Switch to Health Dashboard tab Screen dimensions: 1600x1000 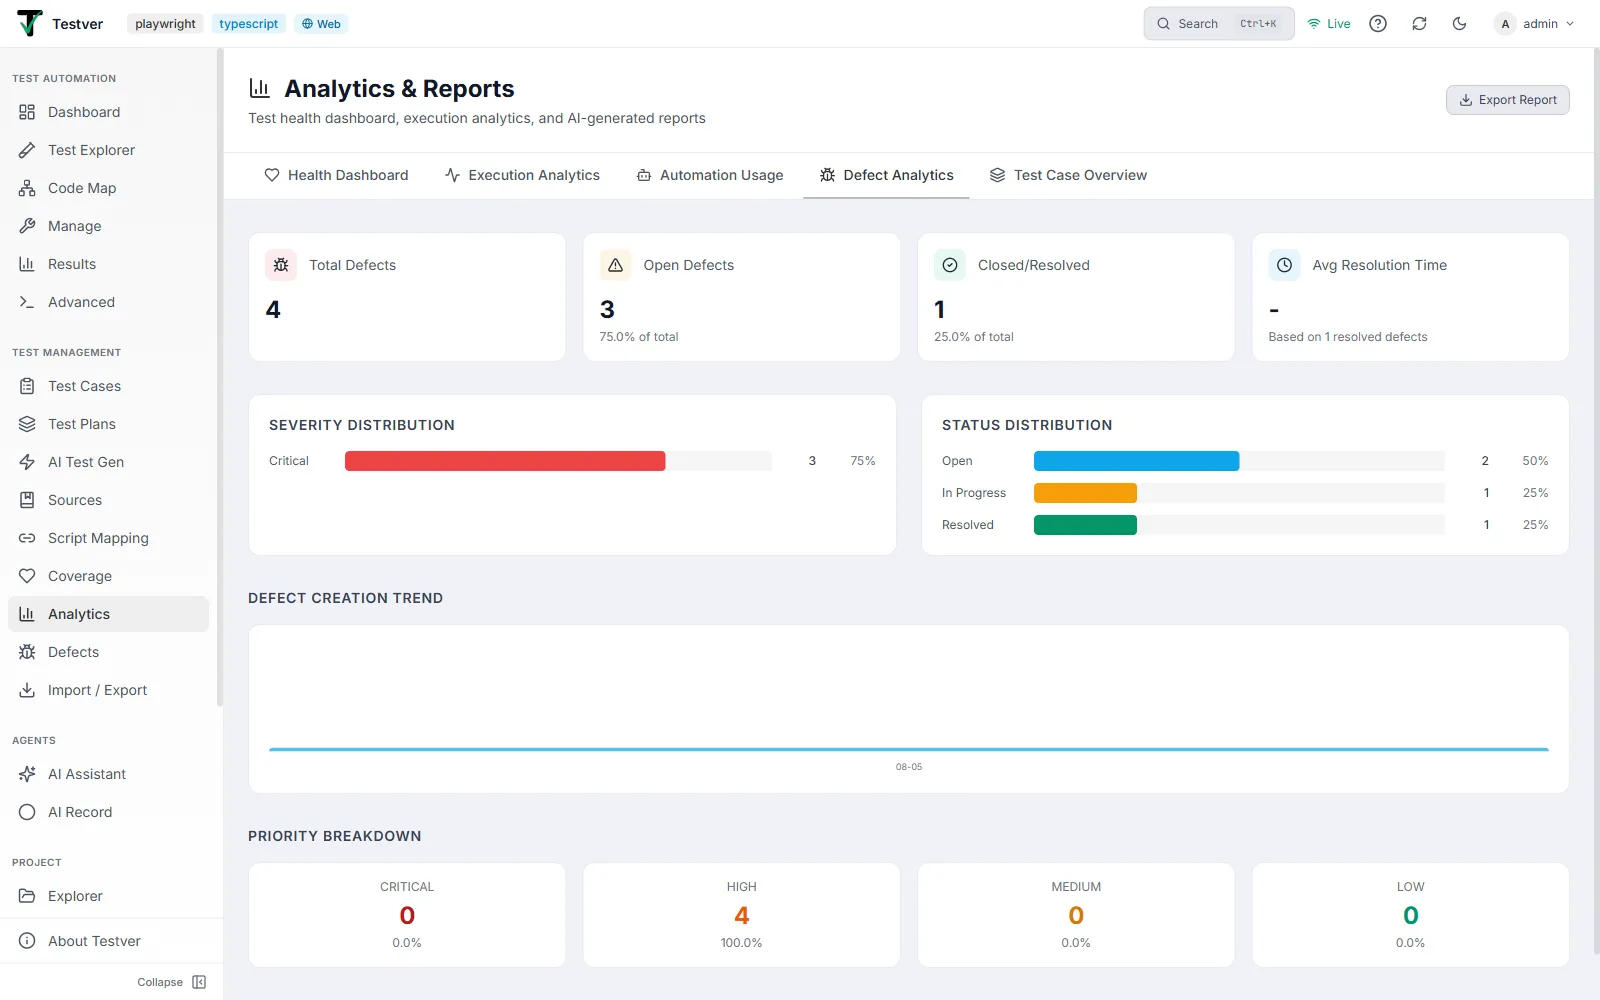(x=336, y=175)
